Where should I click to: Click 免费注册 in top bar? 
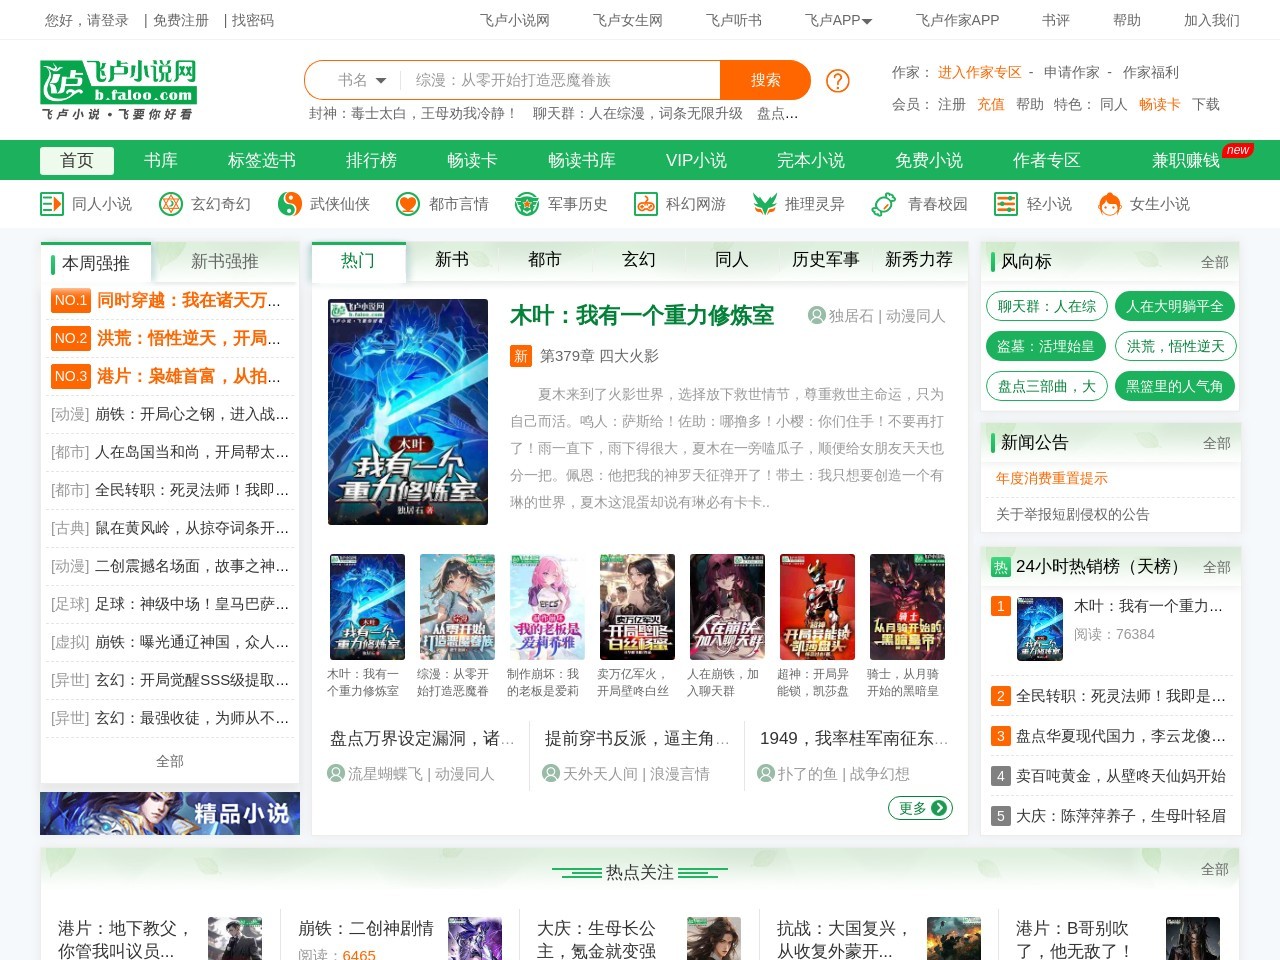pos(181,20)
